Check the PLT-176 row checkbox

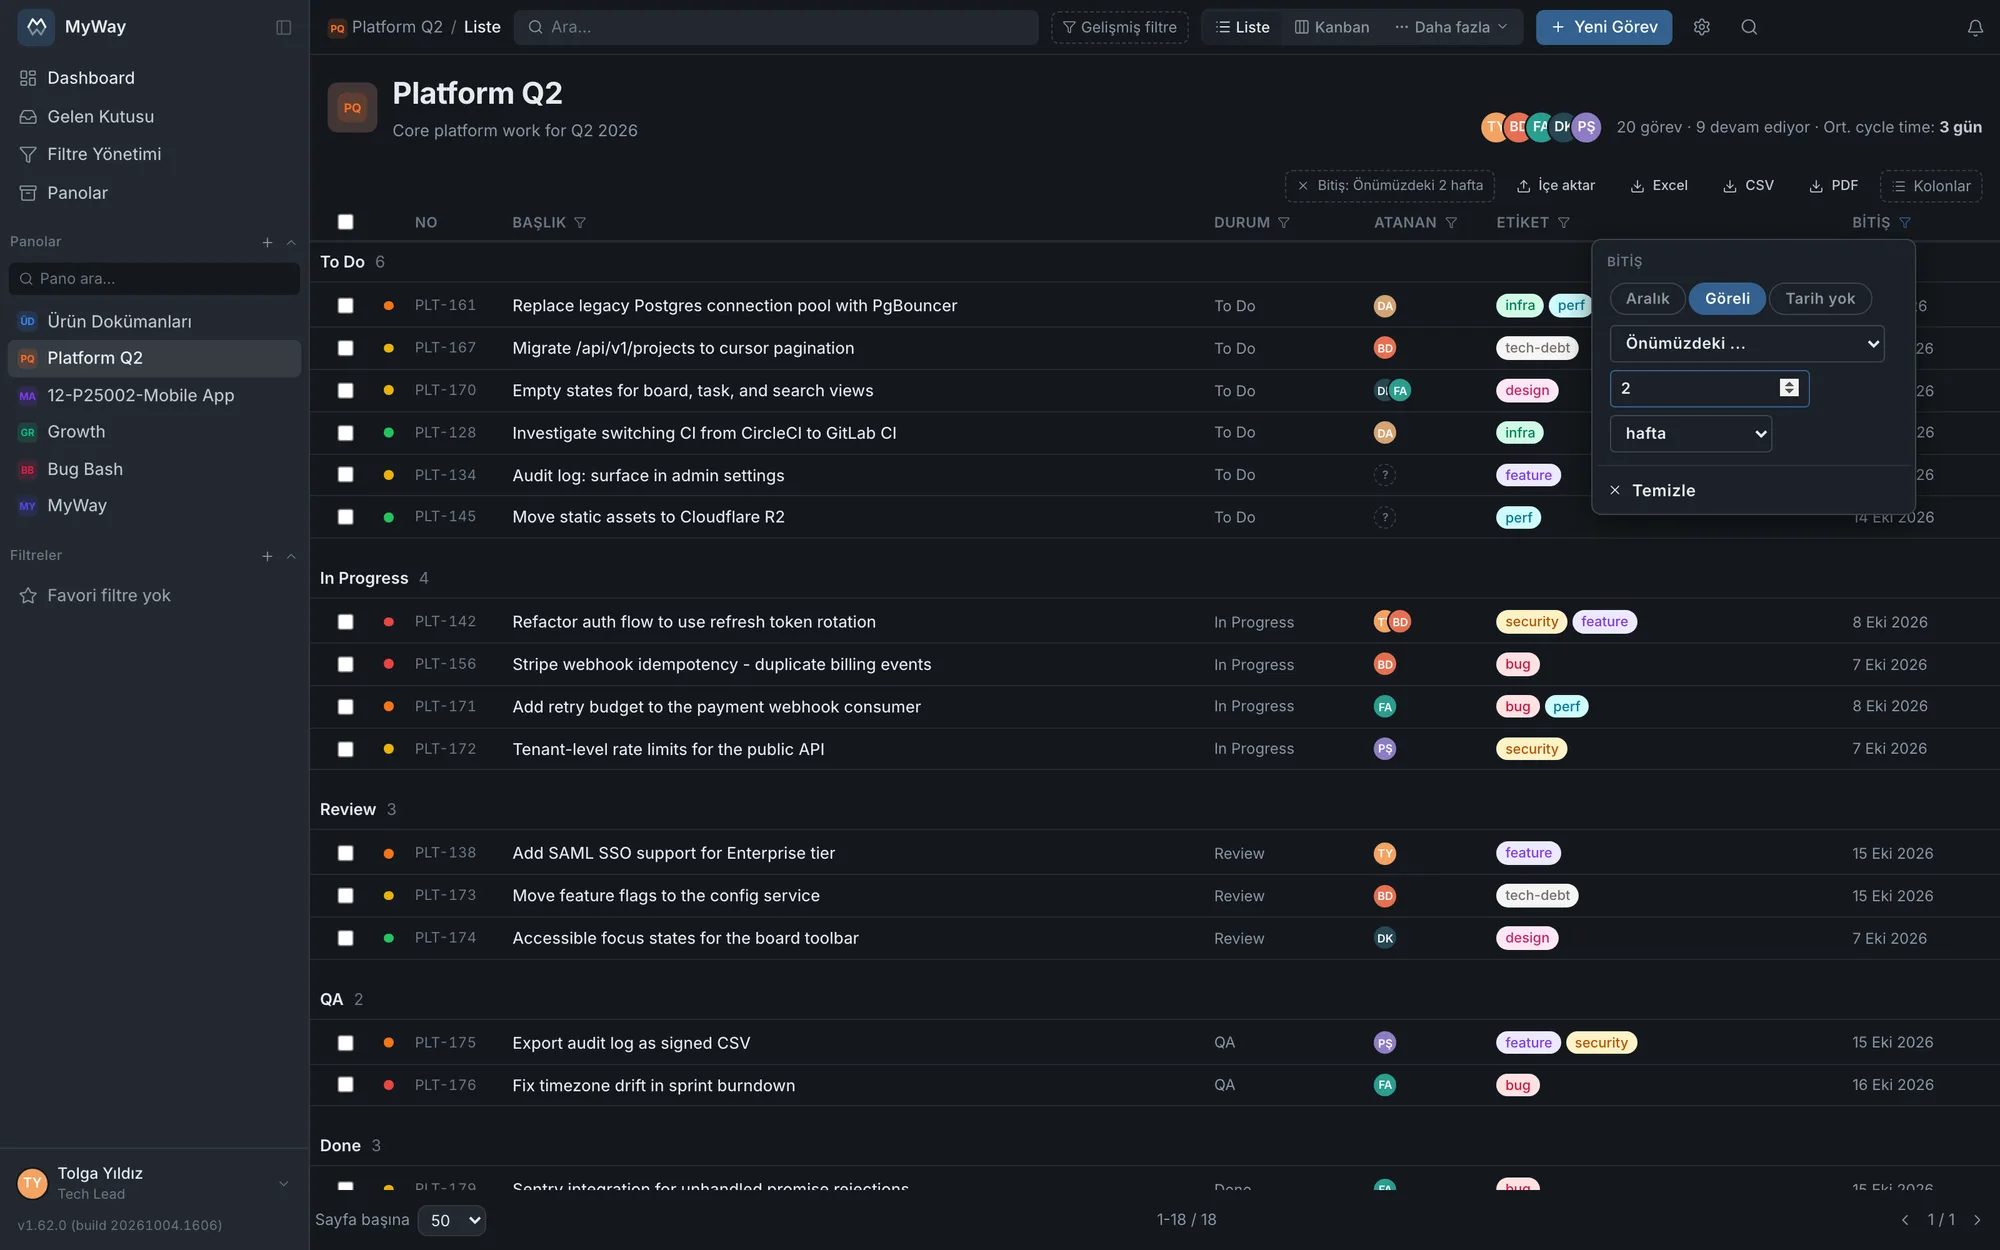pyautogui.click(x=346, y=1085)
